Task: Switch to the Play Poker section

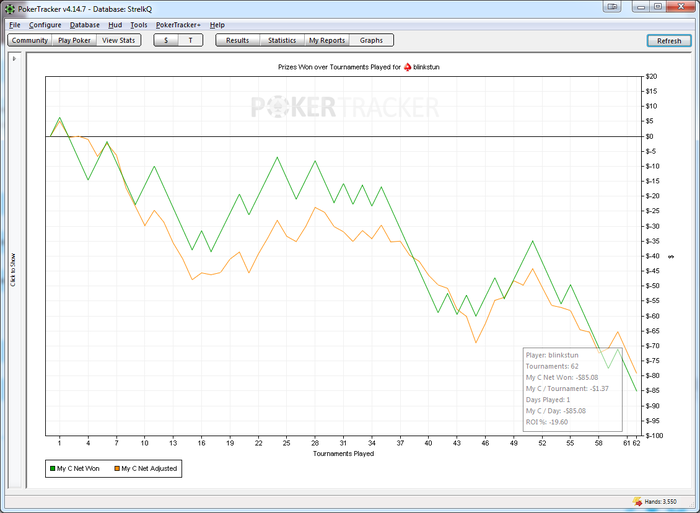Action: point(74,40)
